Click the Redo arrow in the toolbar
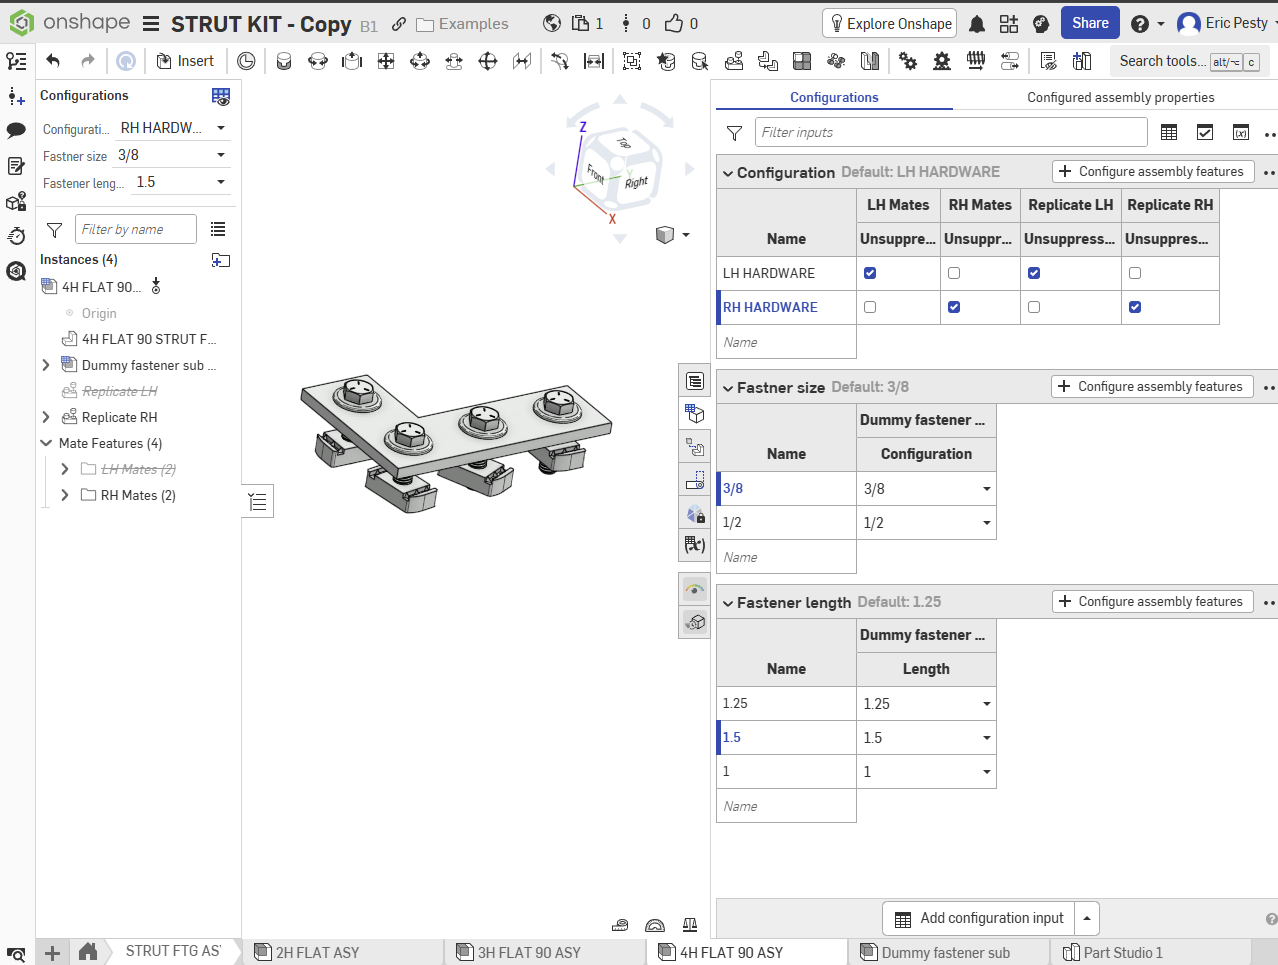Image resolution: width=1278 pixels, height=965 pixels. pyautogui.click(x=88, y=61)
